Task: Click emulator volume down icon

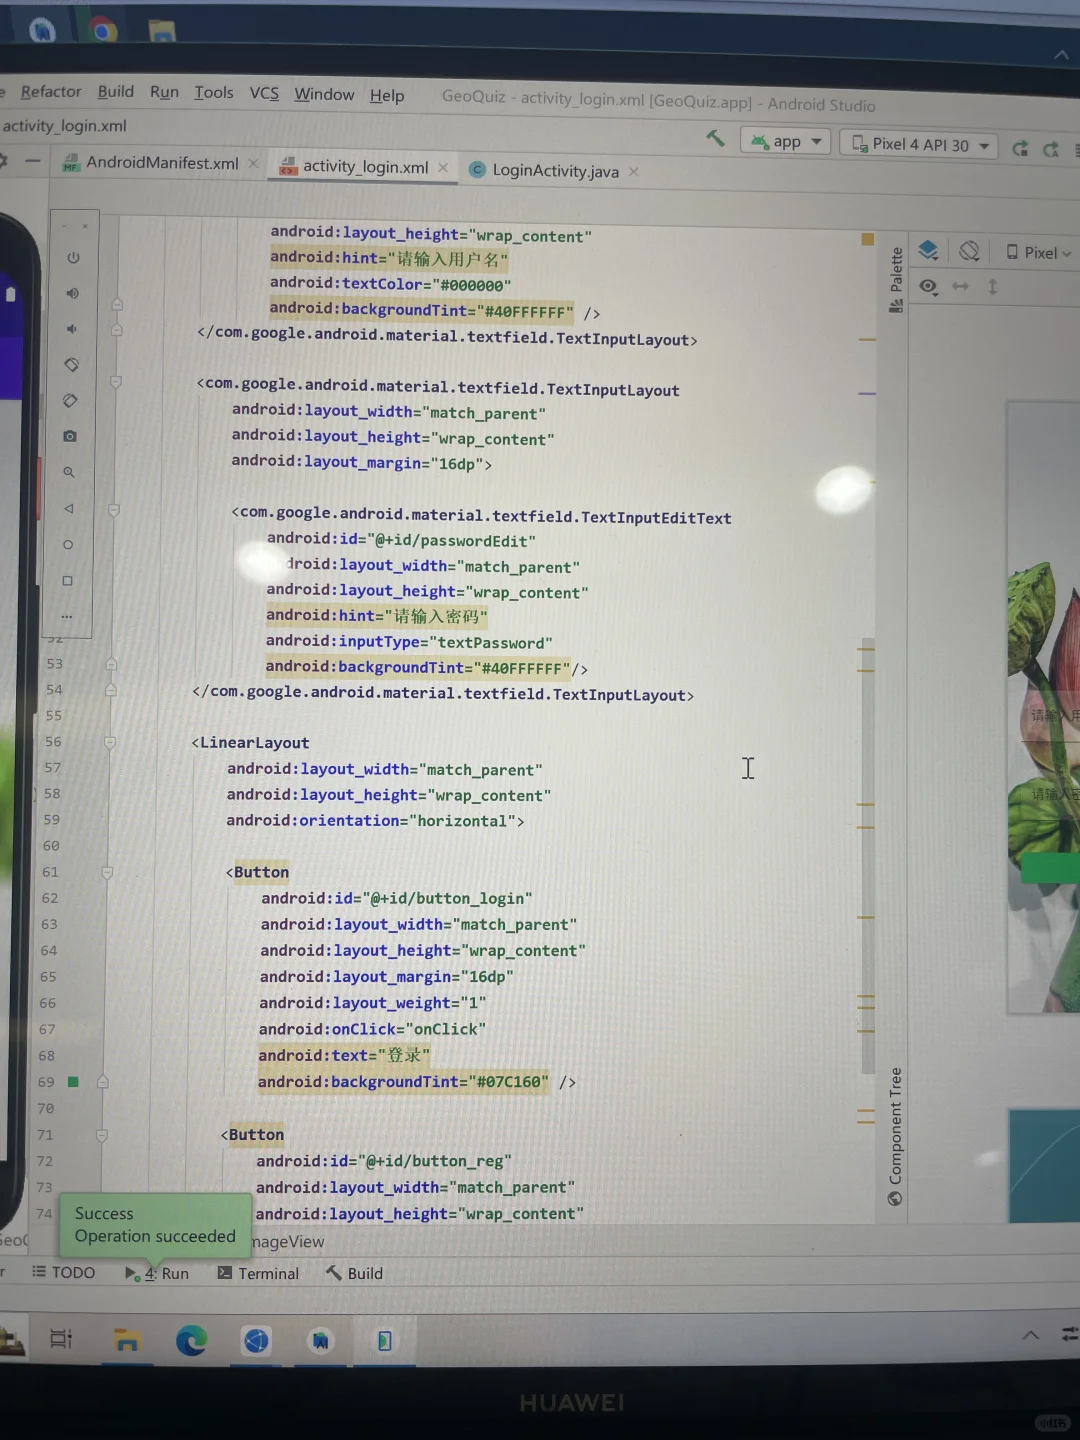Action: point(71,329)
